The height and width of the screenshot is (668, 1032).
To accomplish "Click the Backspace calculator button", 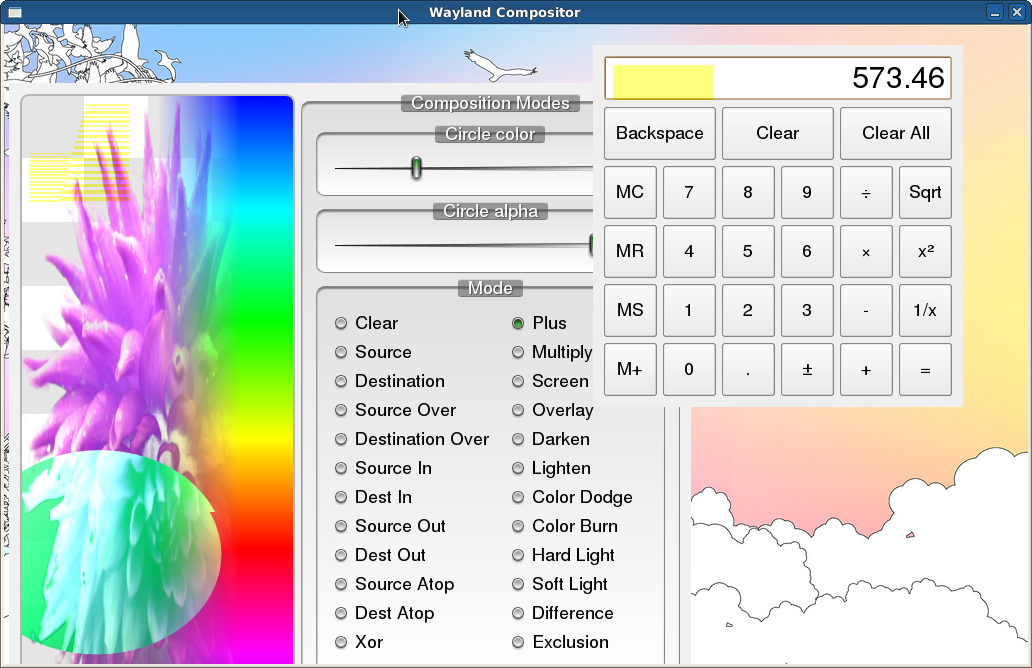I will 659,133.
